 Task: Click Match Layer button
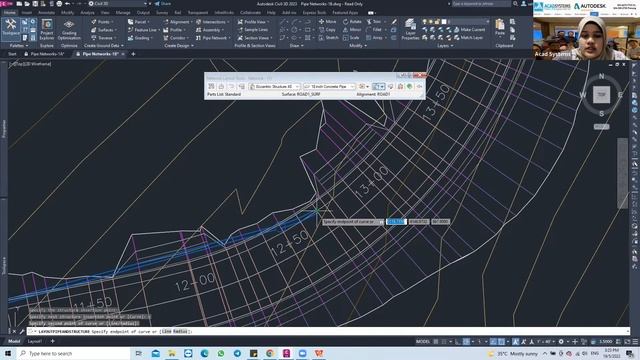[468, 38]
